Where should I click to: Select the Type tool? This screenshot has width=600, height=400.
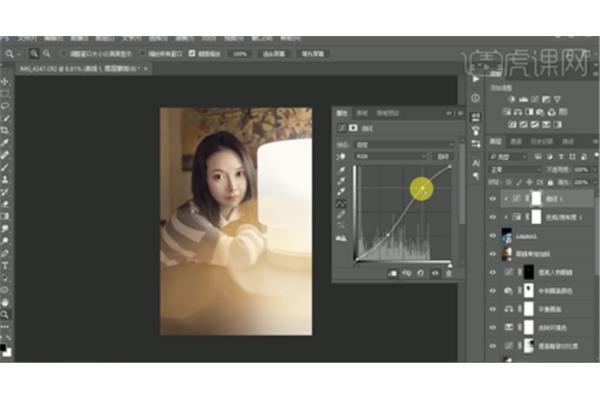(5, 266)
